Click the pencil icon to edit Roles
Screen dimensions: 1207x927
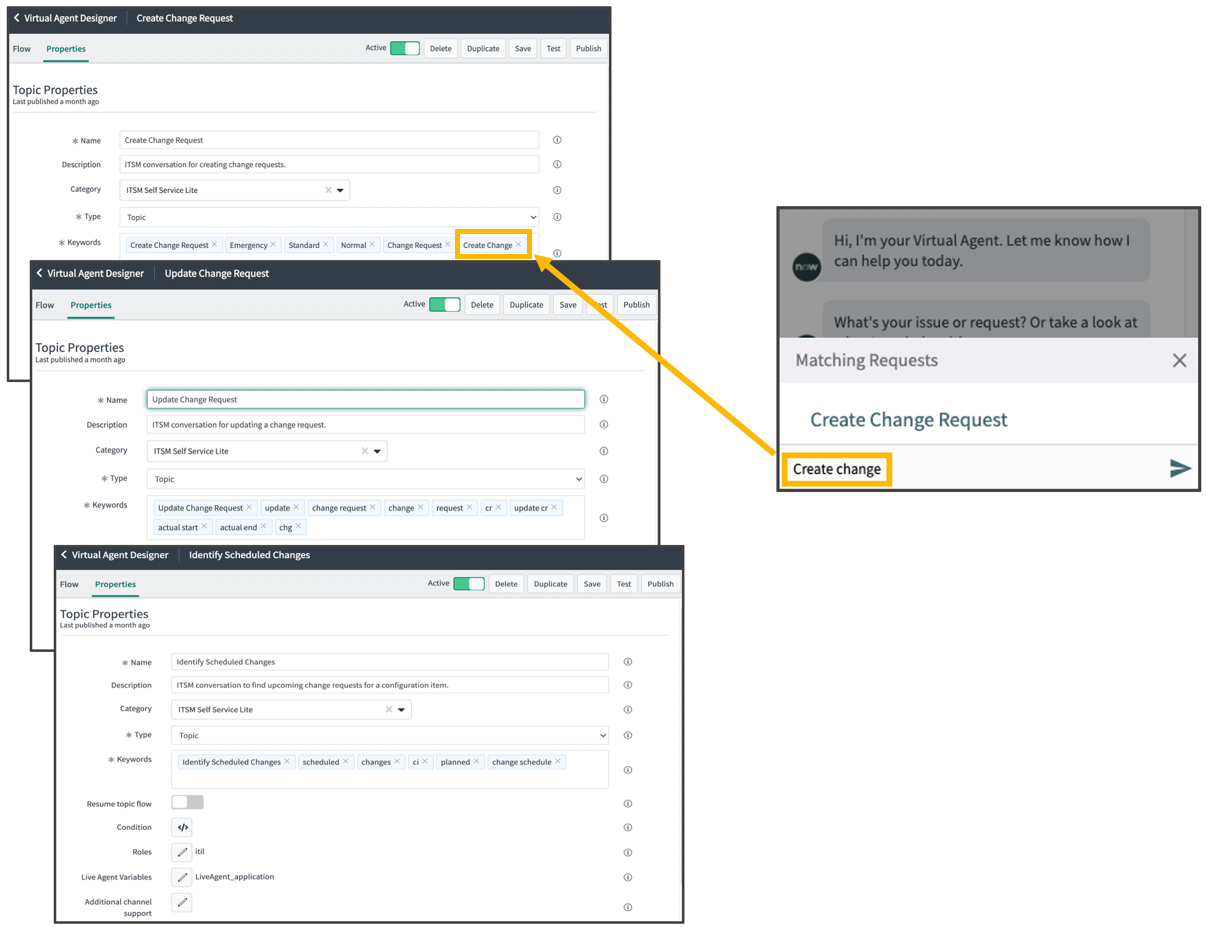coord(182,852)
